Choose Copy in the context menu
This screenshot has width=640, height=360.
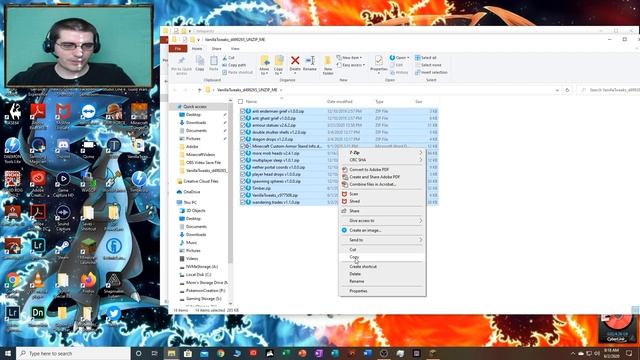pos(382,257)
